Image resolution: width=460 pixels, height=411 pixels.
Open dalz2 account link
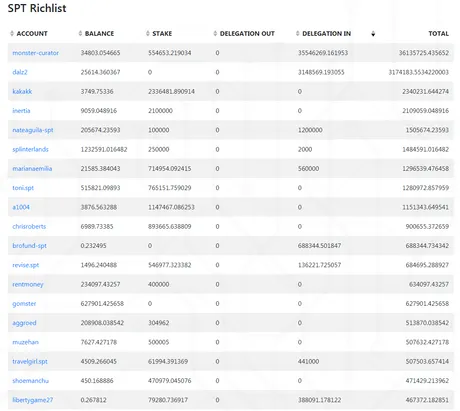(x=20, y=72)
